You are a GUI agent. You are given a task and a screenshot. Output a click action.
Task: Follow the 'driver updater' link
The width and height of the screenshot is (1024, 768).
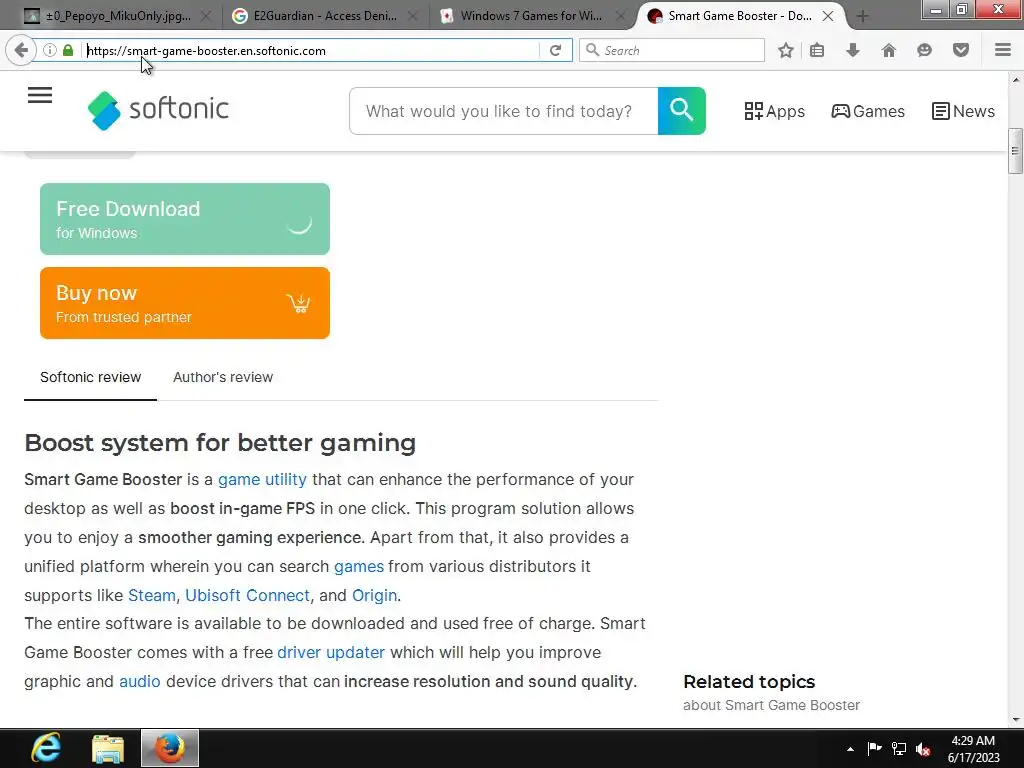pyautogui.click(x=330, y=652)
